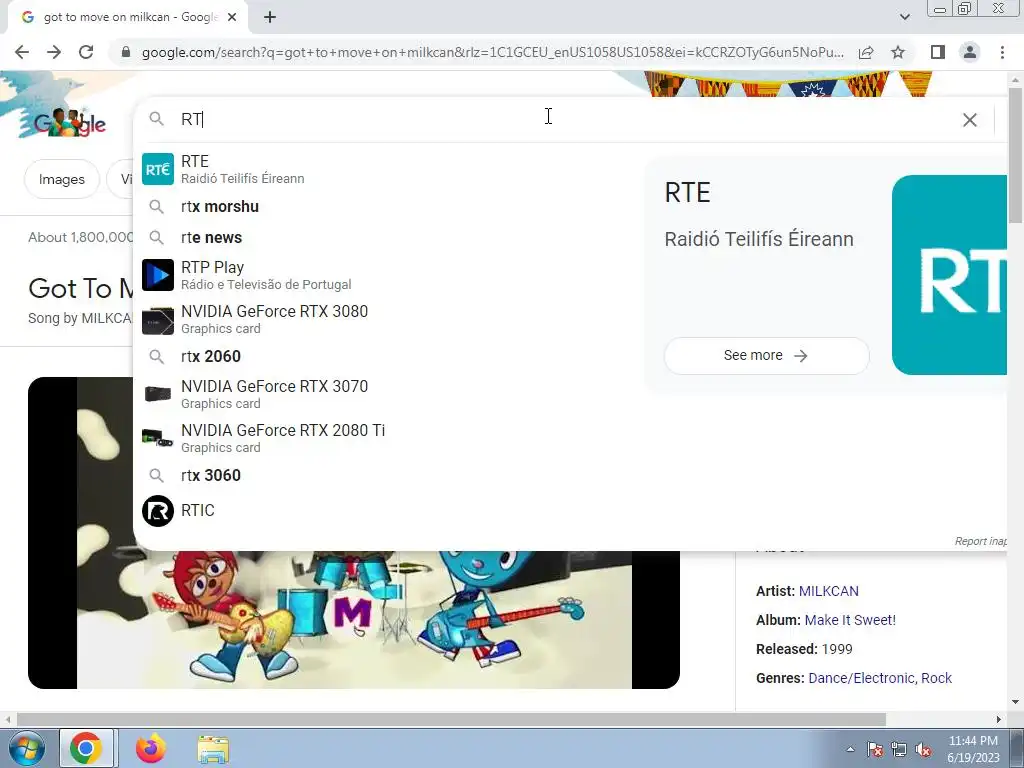Image resolution: width=1024 pixels, height=768 pixels.
Task: Open the Chrome three-dot menu
Action: coord(1002,52)
